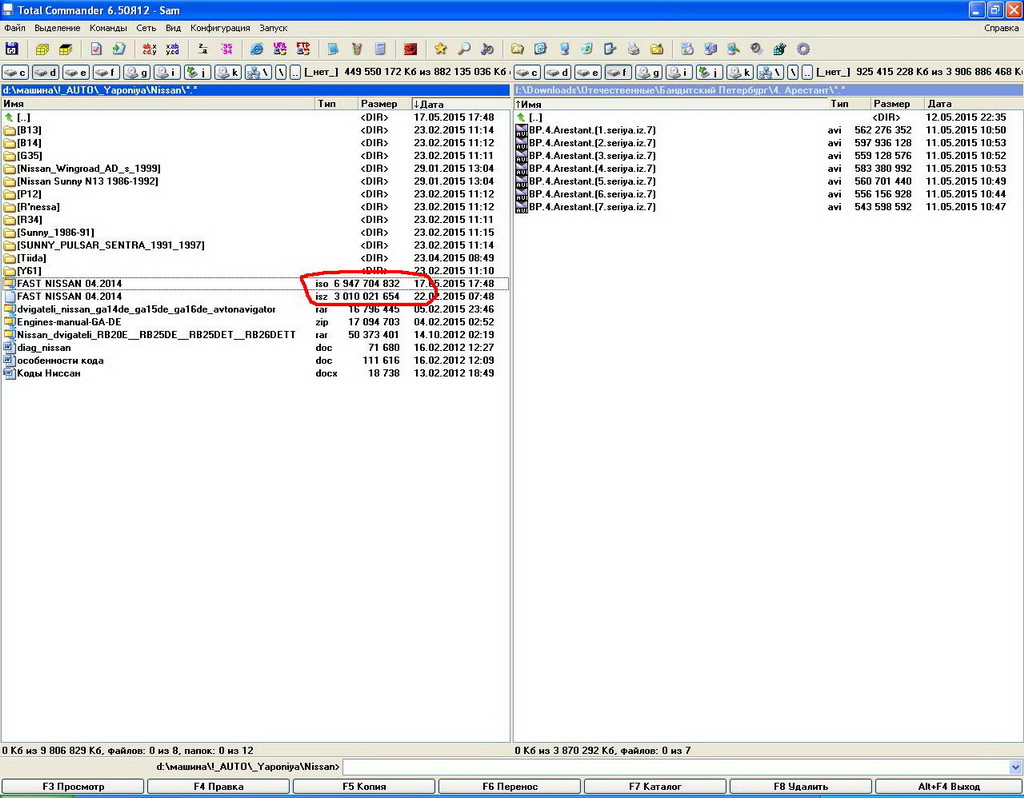1024x798 pixels.
Task: Click the gear icon in the toolbar
Action: point(802,49)
